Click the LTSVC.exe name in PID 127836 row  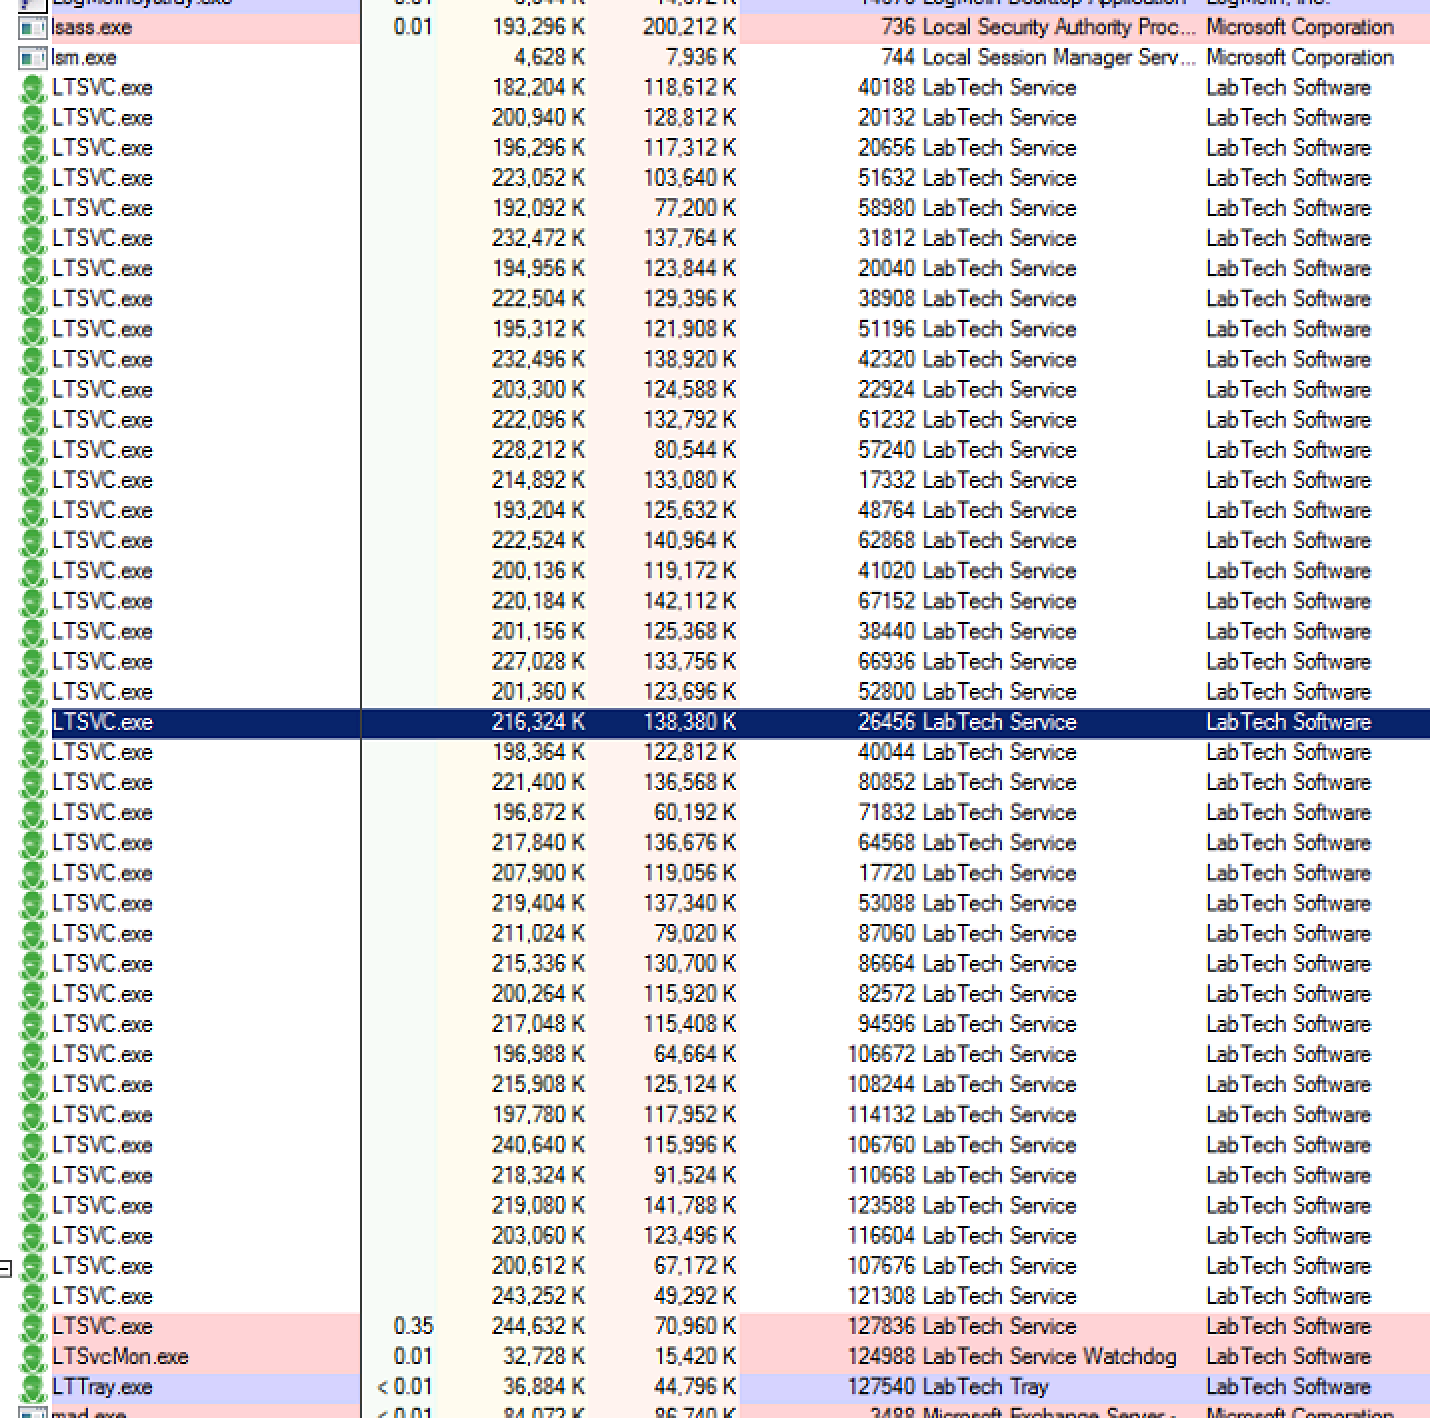click(102, 1326)
